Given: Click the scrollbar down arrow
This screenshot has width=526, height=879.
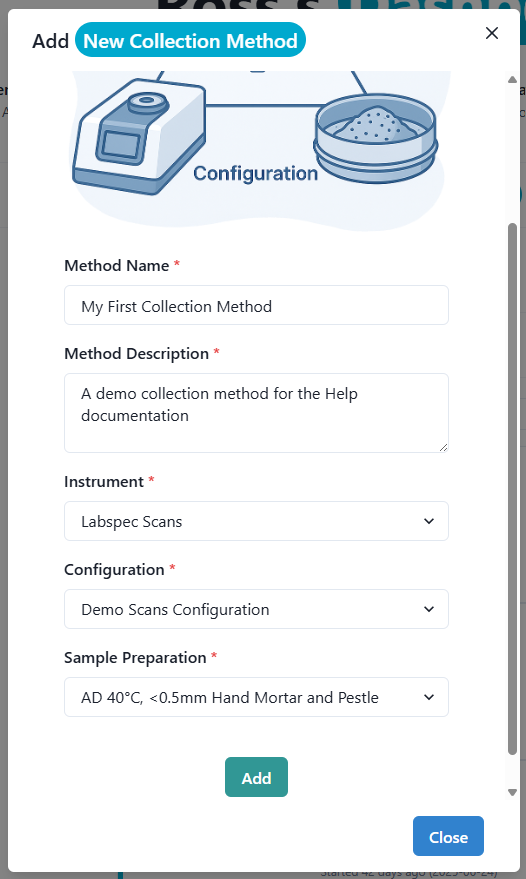Looking at the screenshot, I should point(512,792).
